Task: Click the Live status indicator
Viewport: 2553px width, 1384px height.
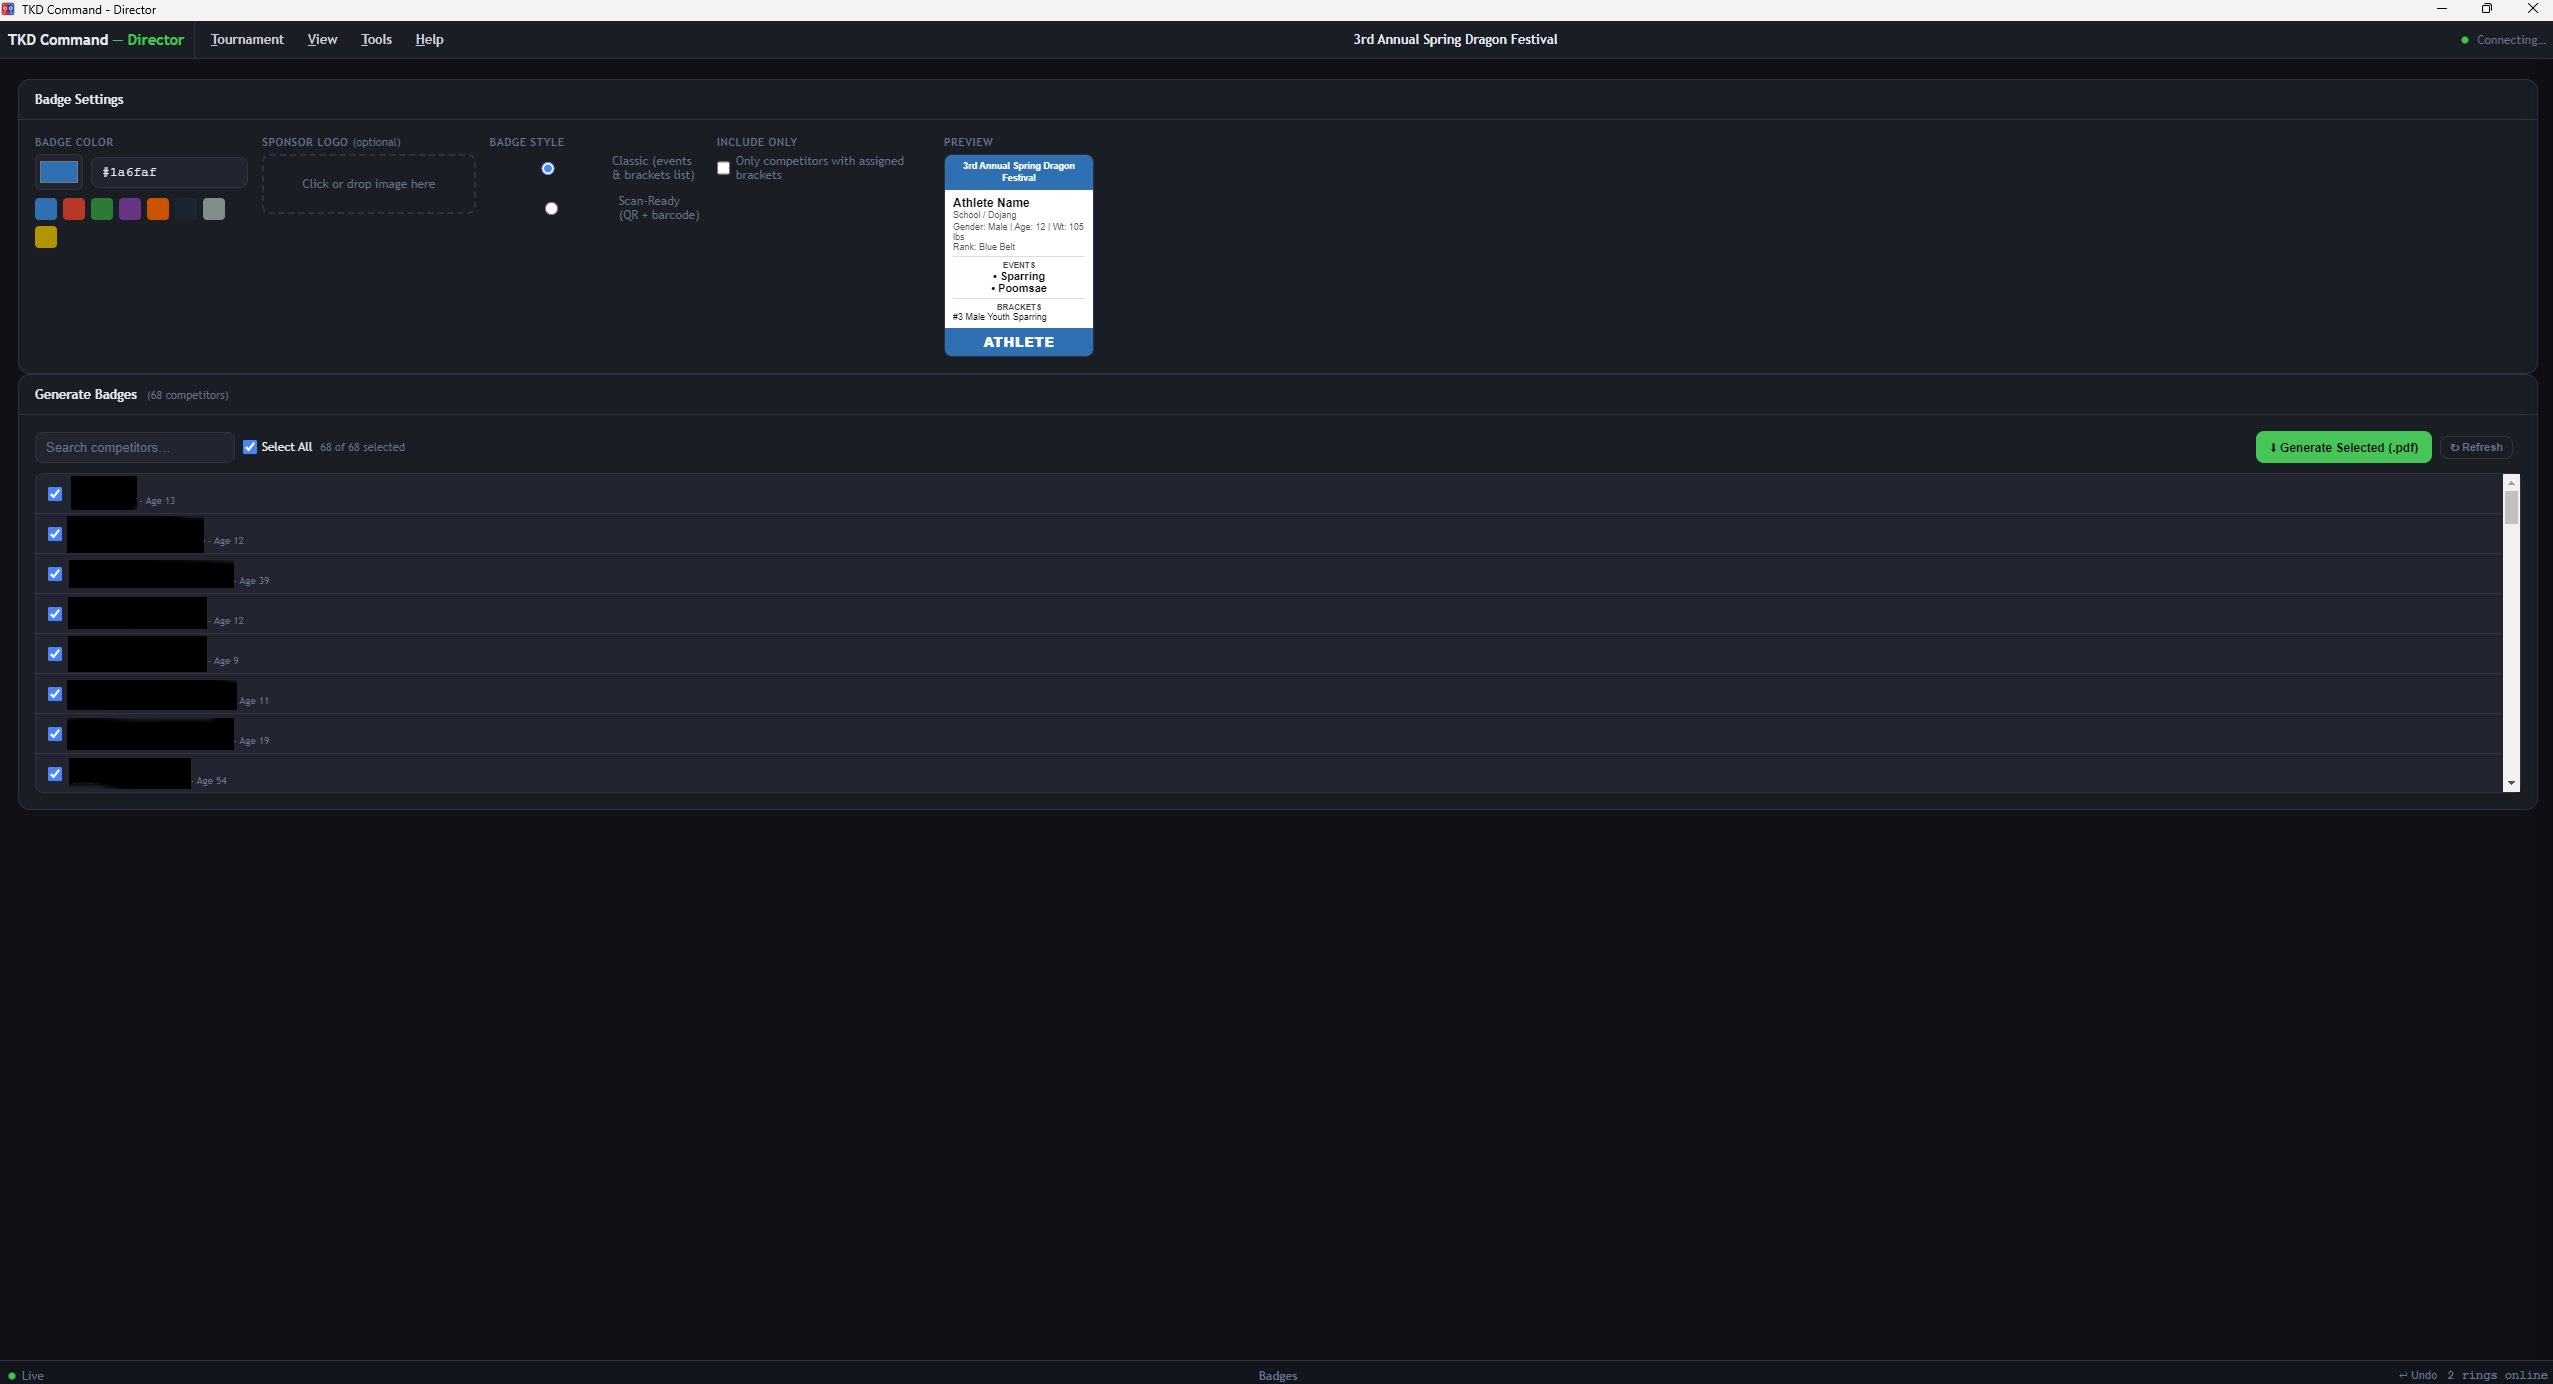Action: coord(26,1375)
